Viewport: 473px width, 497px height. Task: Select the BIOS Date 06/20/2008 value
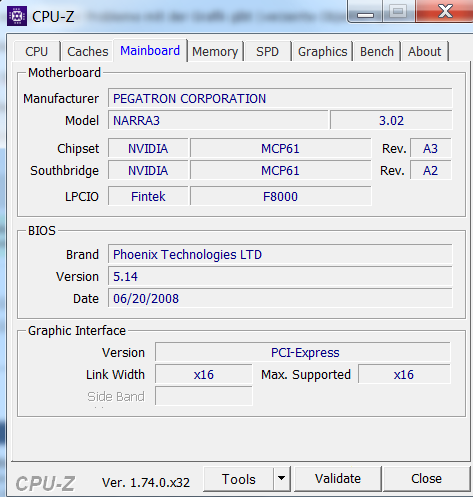[280, 298]
